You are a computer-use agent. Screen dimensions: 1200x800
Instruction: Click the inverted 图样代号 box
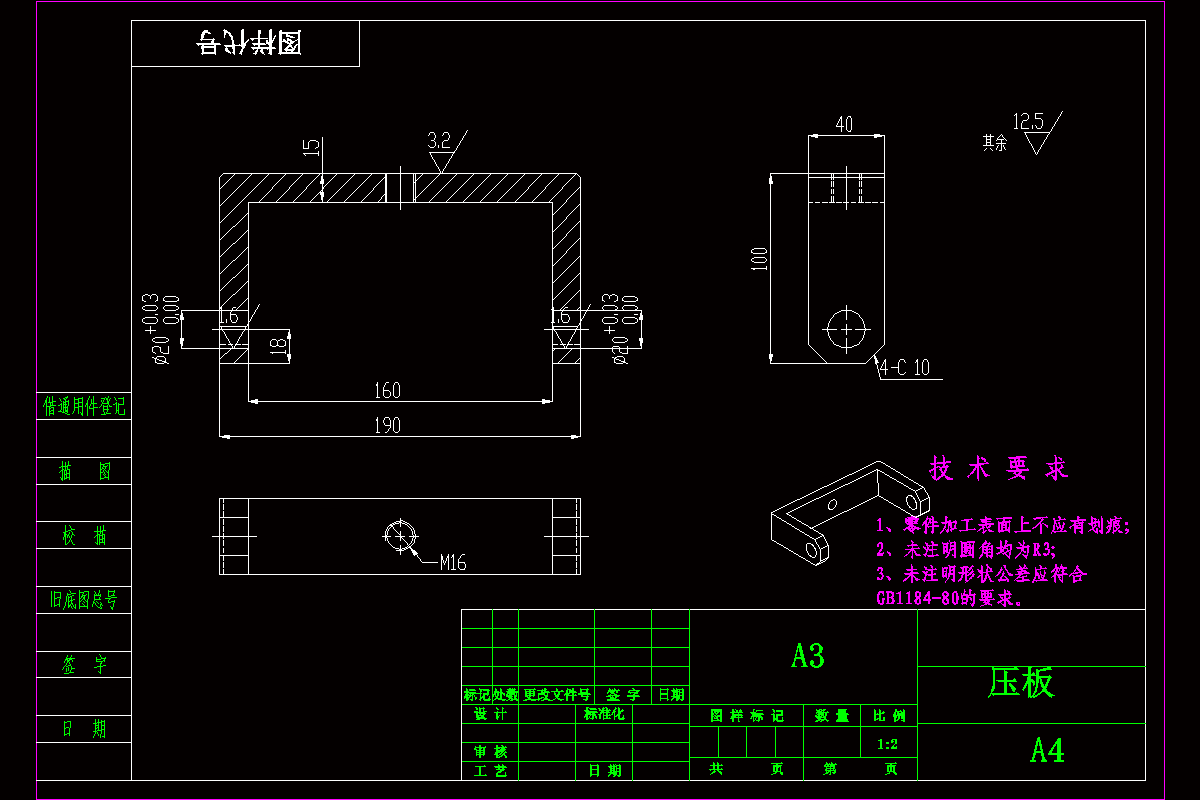[x=245, y=44]
